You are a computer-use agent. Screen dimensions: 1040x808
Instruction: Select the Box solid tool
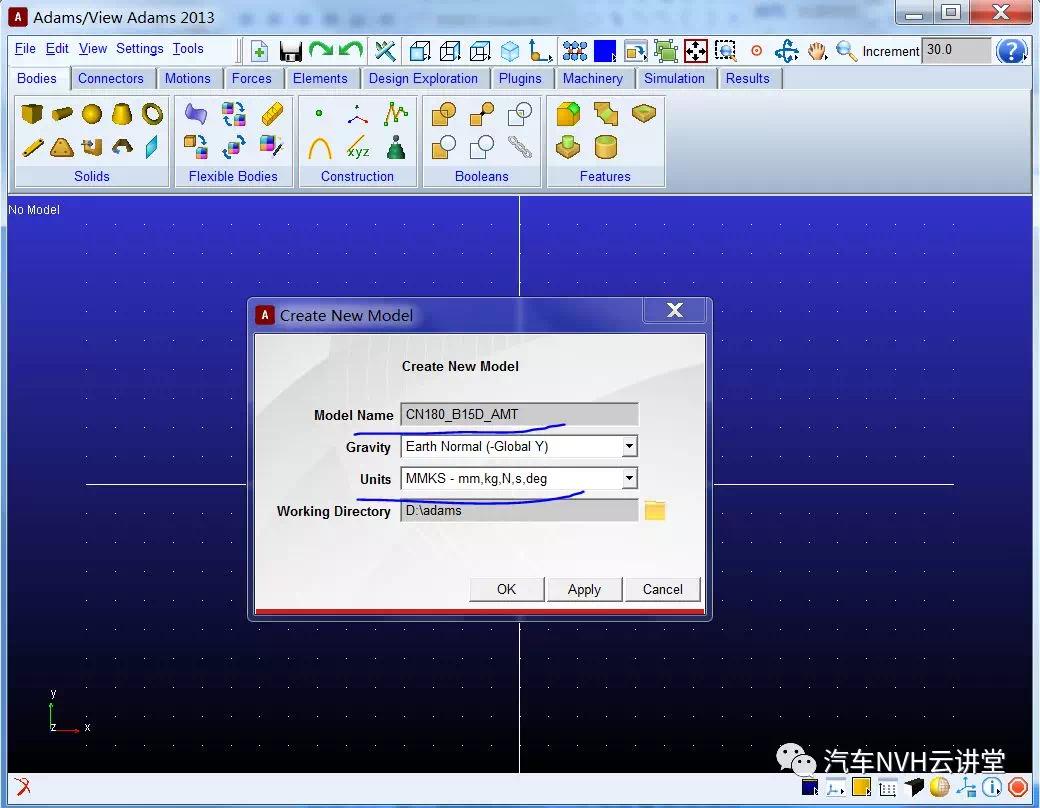(x=31, y=113)
